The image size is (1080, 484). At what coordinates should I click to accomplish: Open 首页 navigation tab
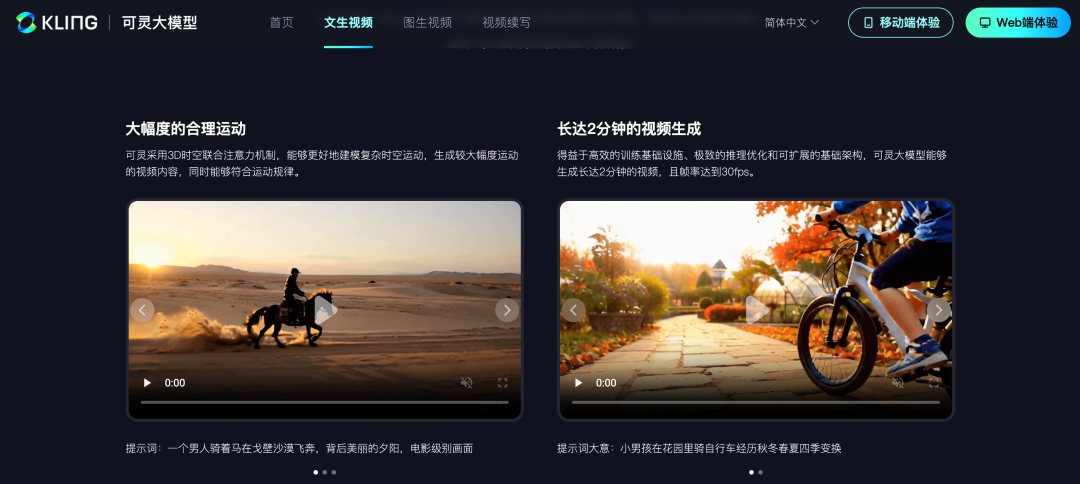281,23
